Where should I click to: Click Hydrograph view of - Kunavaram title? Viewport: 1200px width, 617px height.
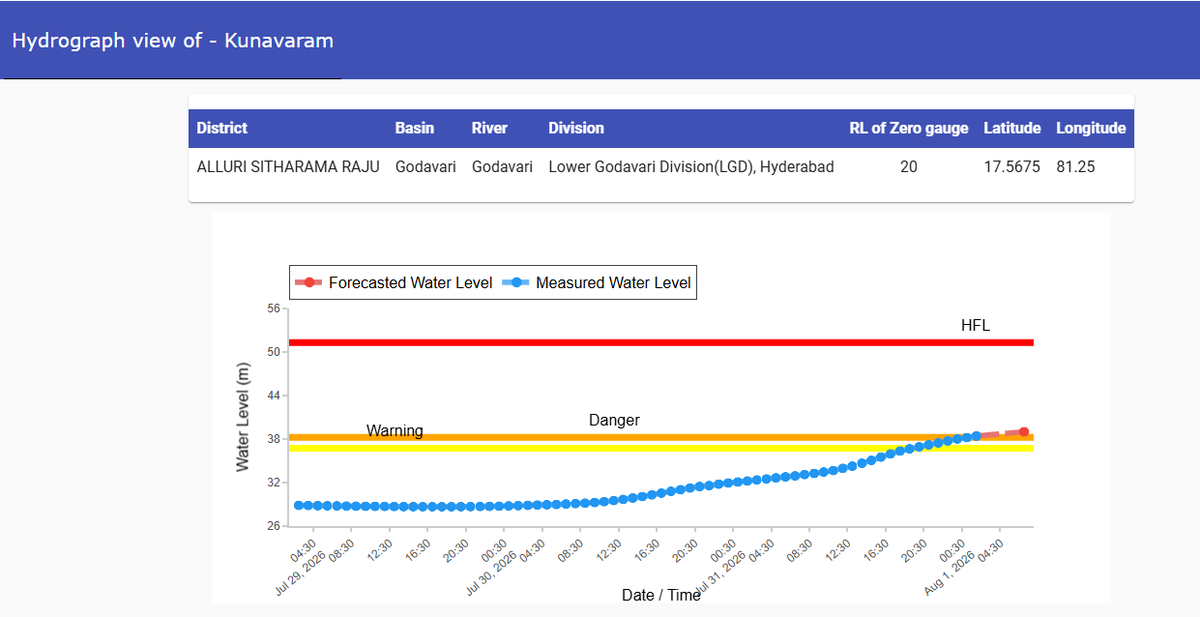coord(173,41)
